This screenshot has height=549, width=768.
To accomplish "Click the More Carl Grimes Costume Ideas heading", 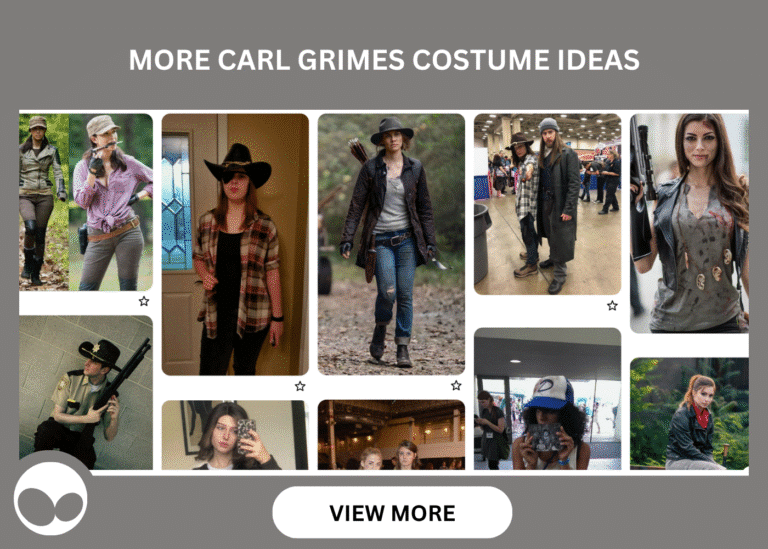I will 384,60.
